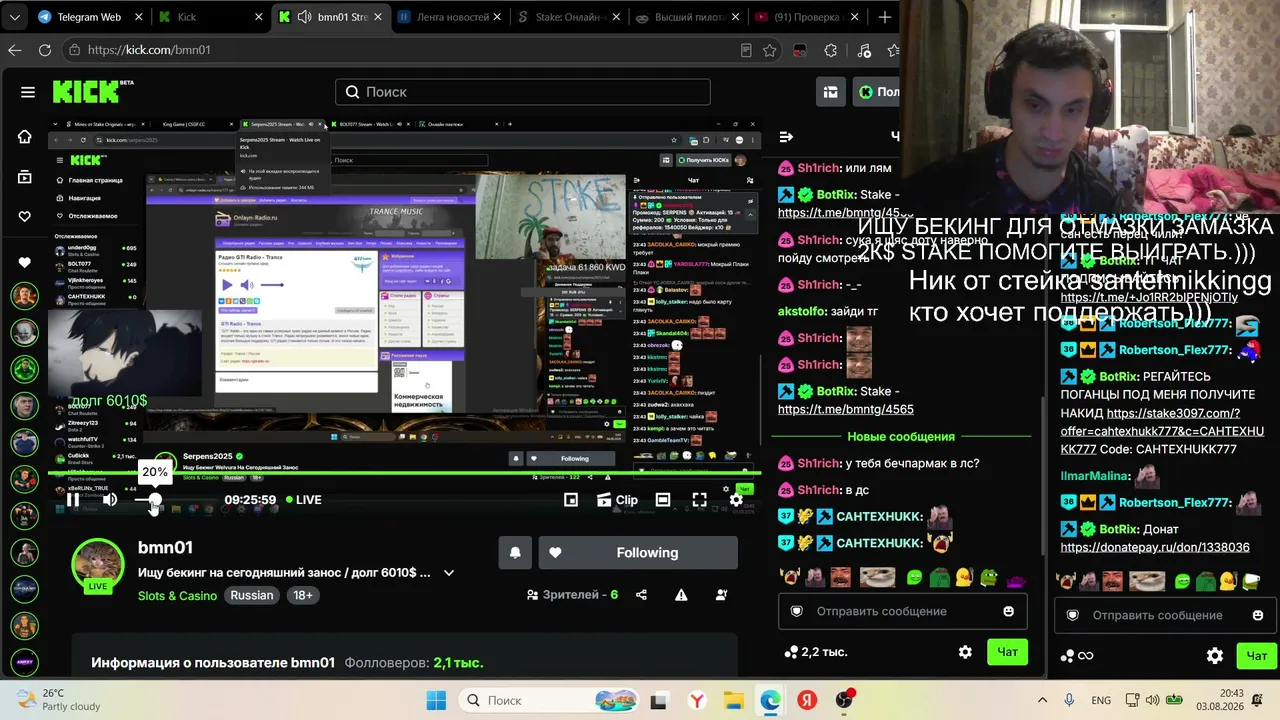Toggle notifications bell for bmn01

pos(515,553)
